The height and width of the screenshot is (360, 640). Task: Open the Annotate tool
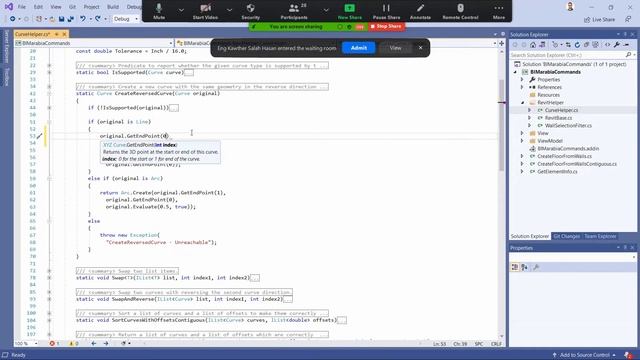(x=420, y=11)
